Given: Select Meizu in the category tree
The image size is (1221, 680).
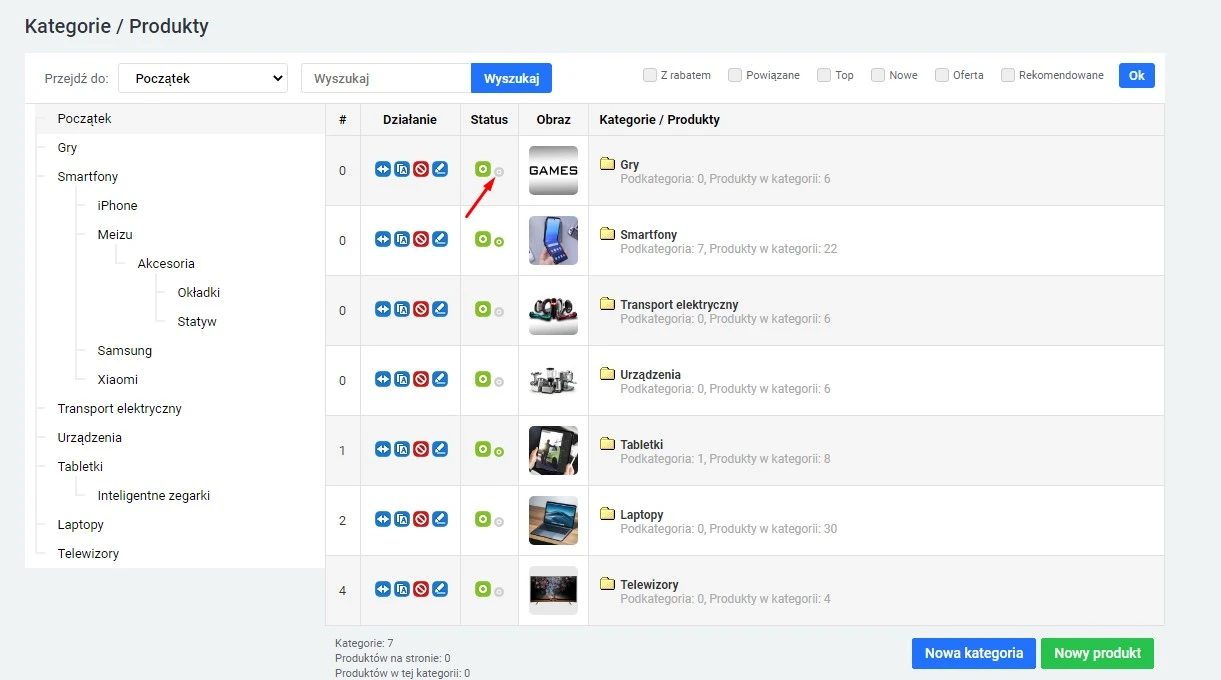Looking at the screenshot, I should click(114, 234).
